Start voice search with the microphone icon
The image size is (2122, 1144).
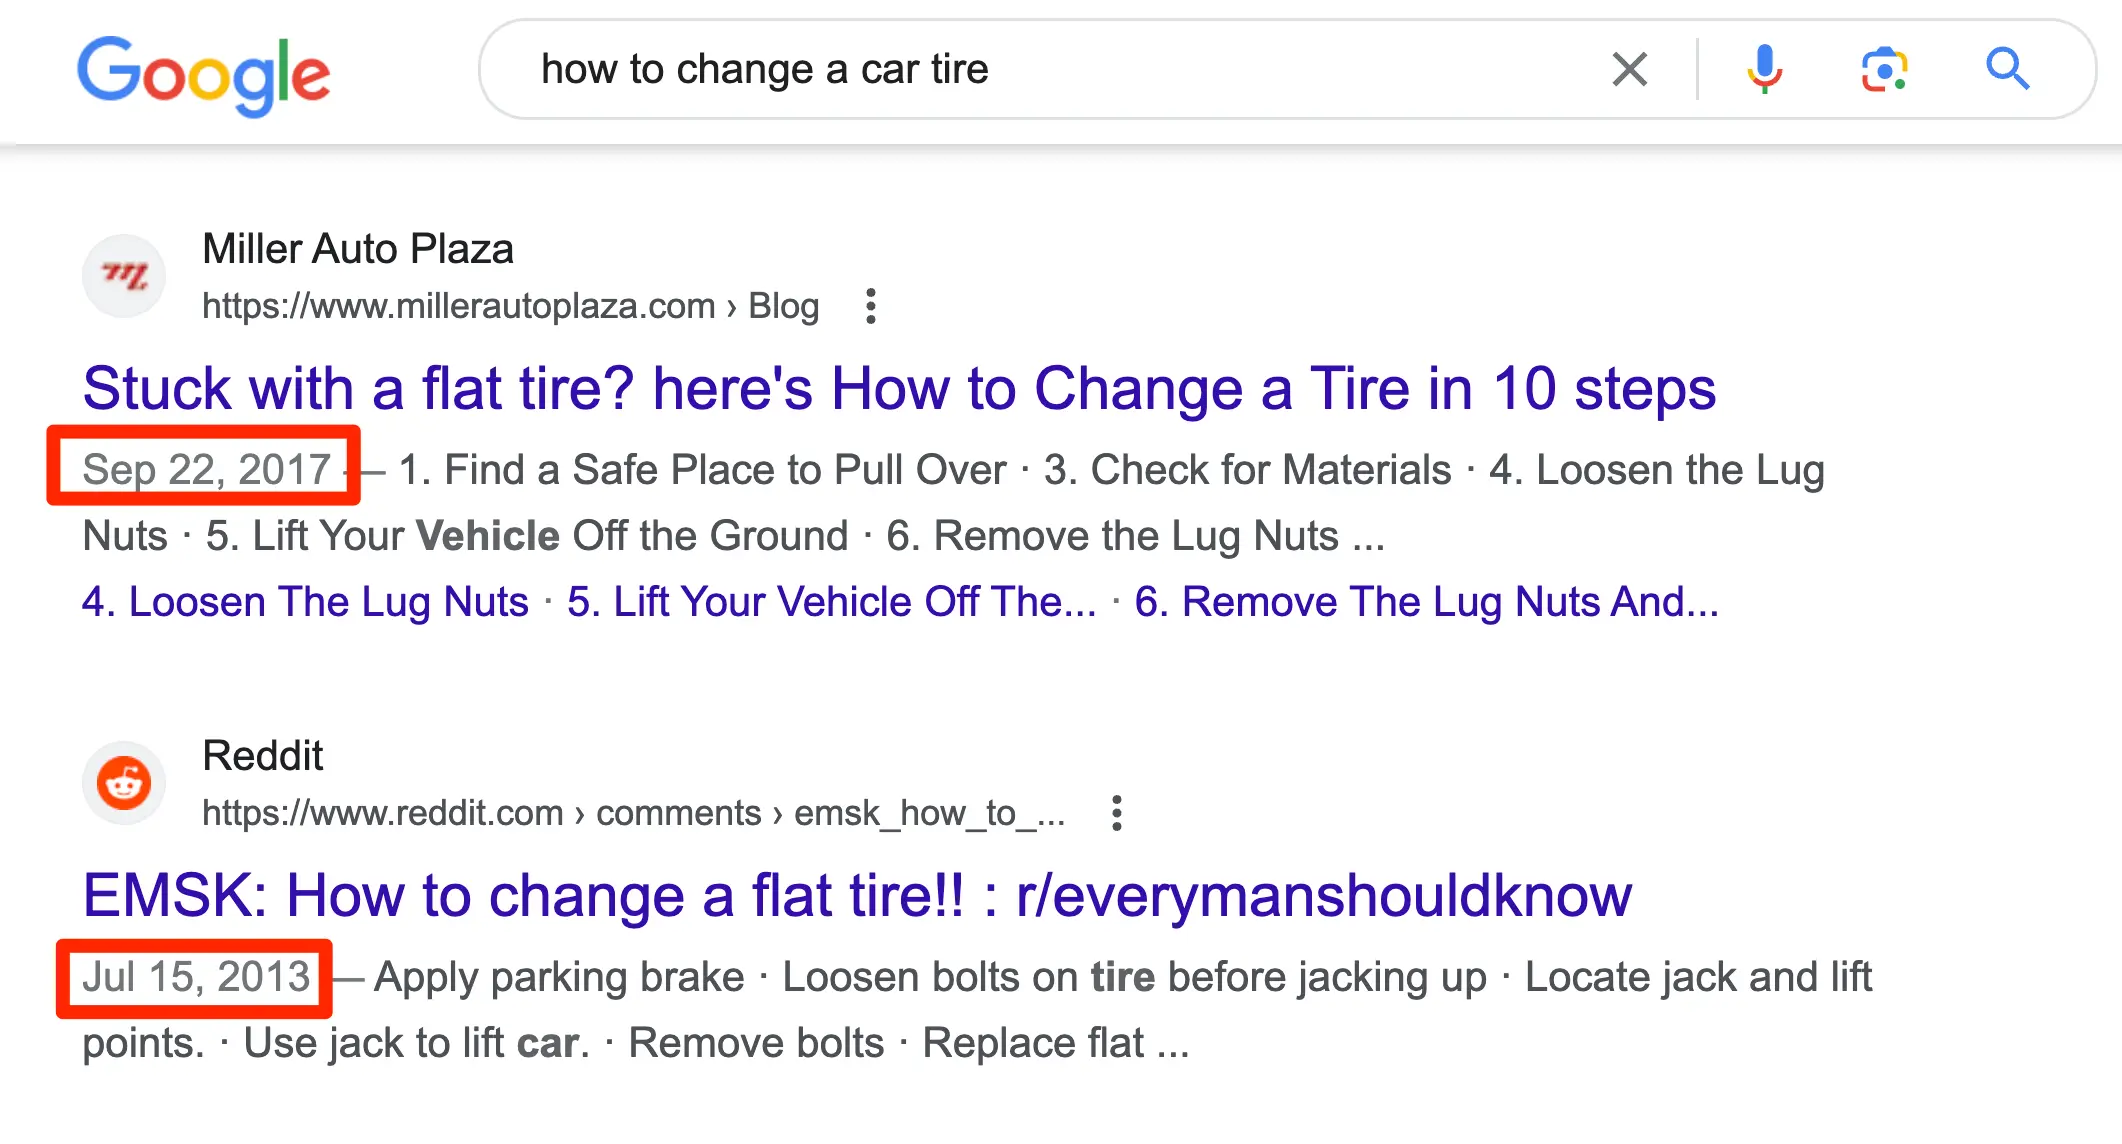pos(1764,70)
